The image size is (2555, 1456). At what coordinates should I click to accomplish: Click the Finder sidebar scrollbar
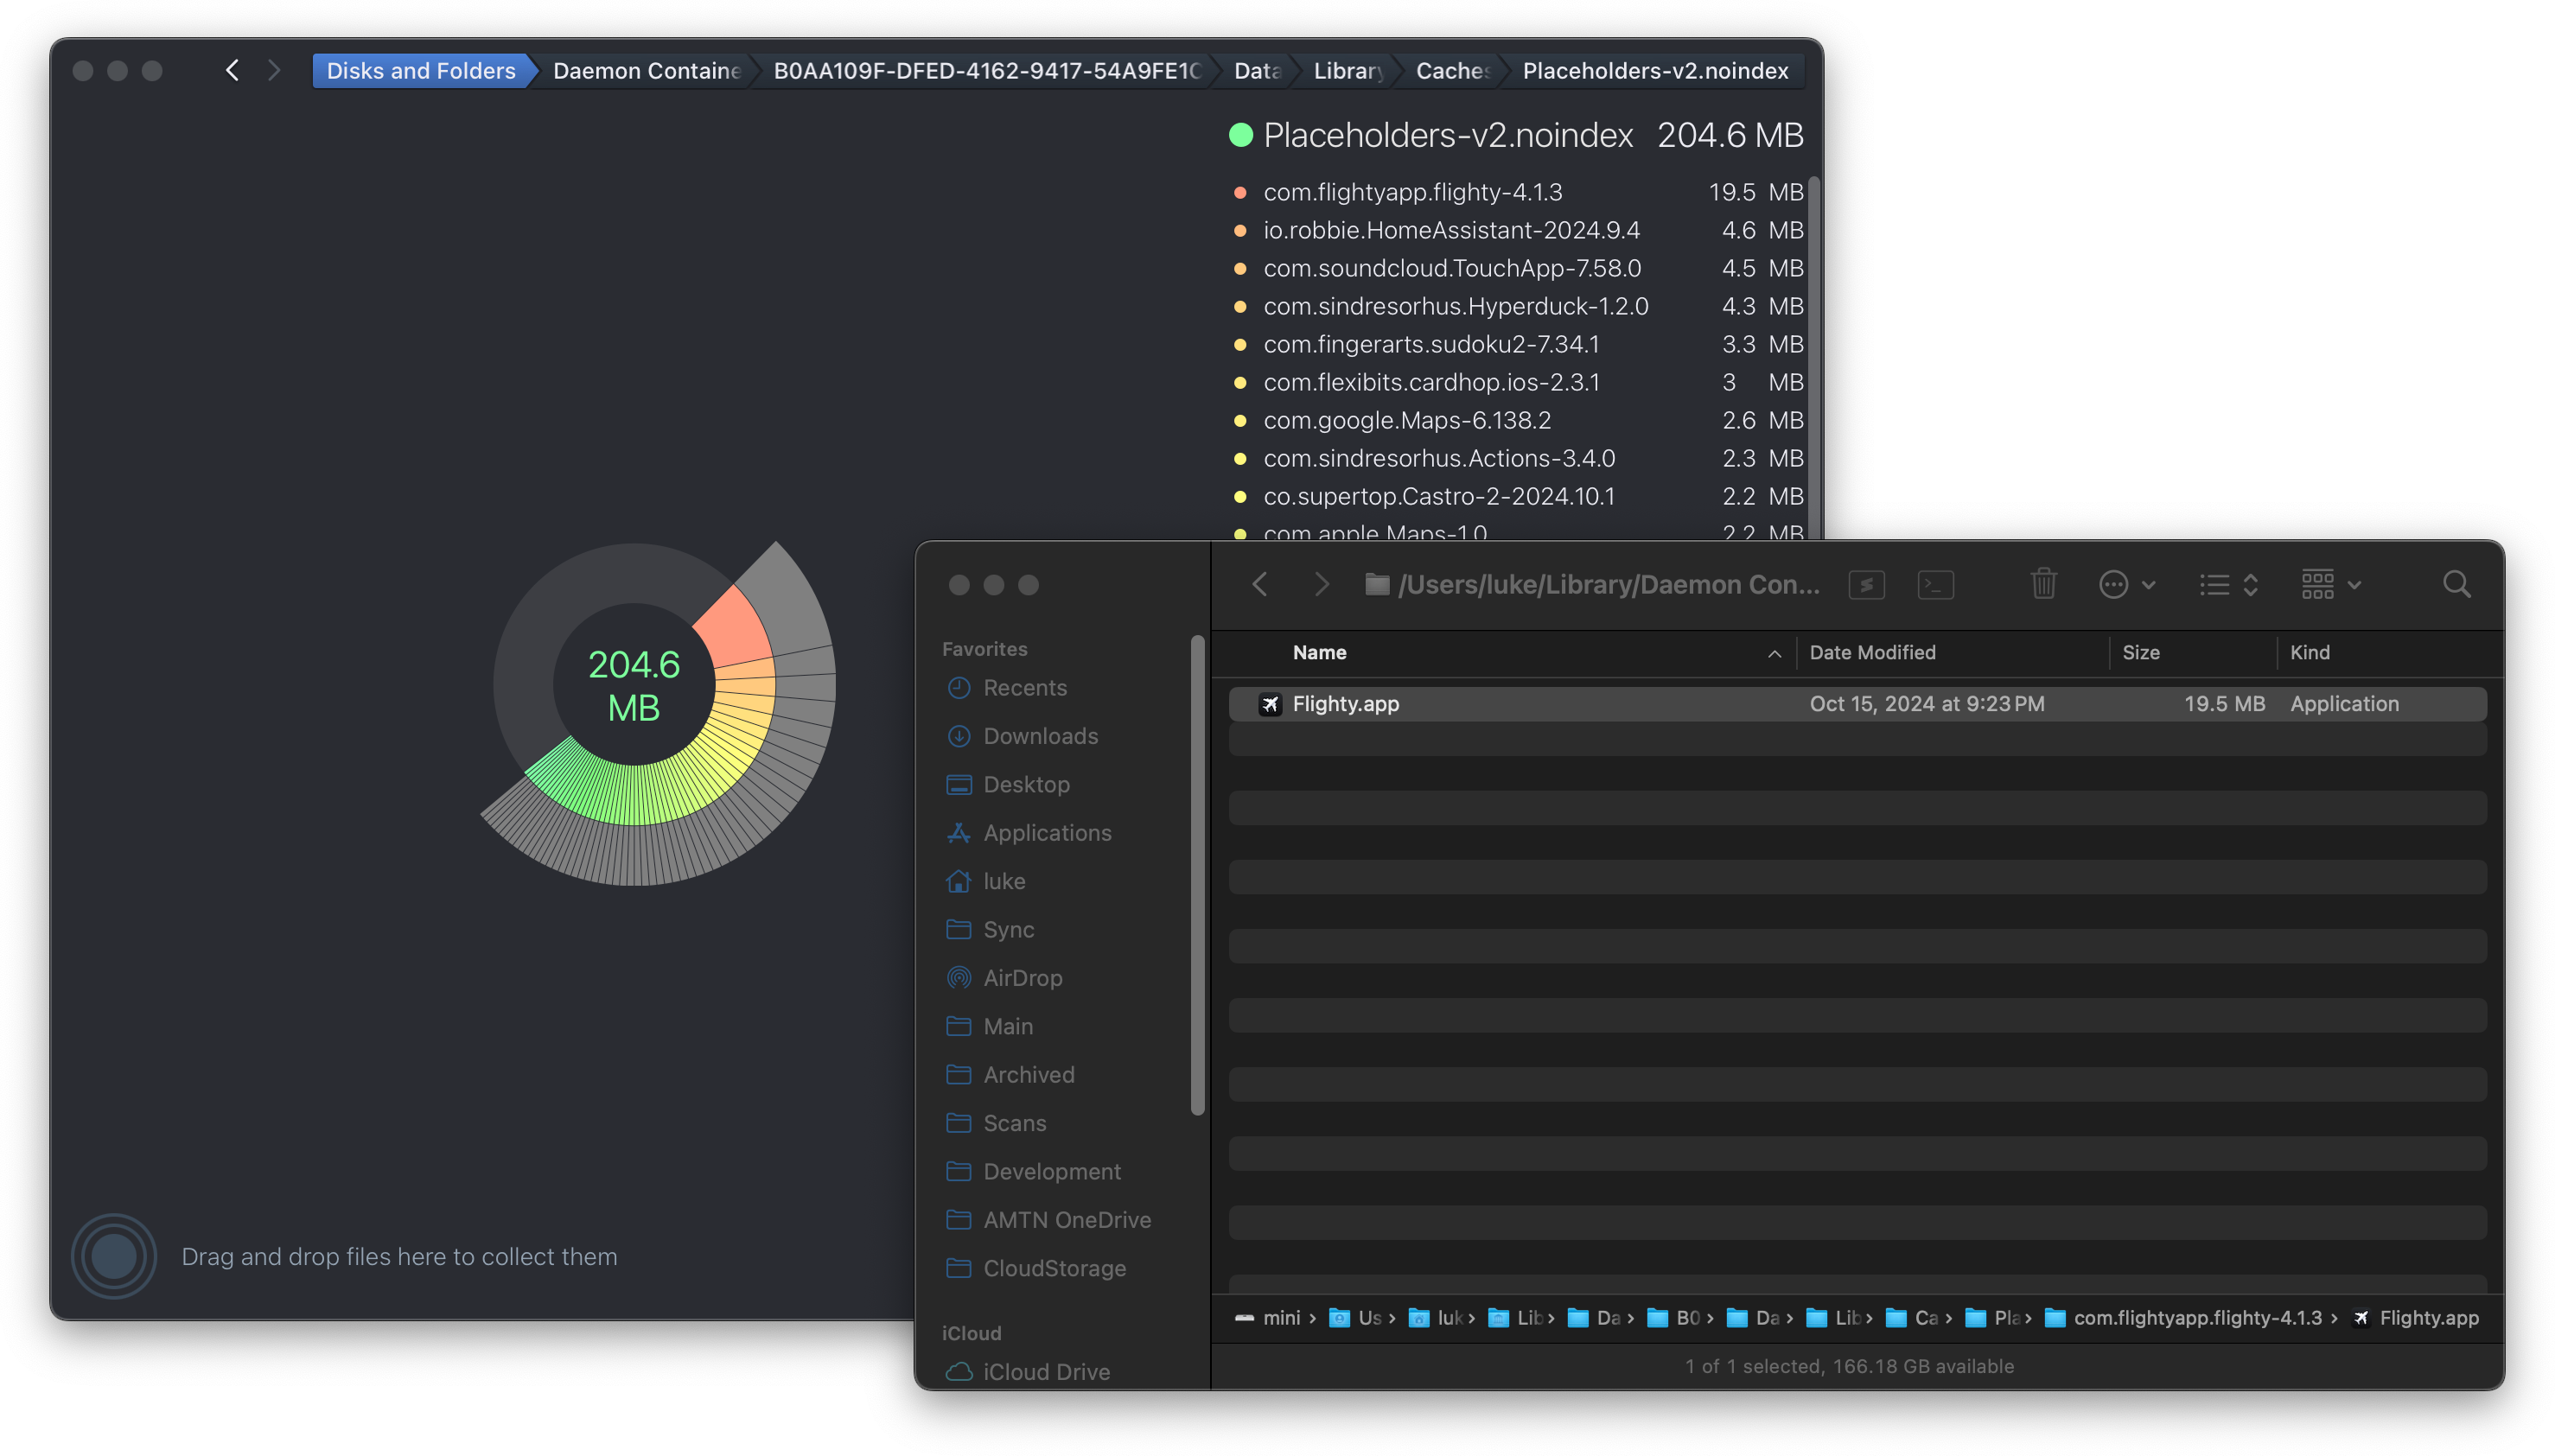(x=1197, y=875)
